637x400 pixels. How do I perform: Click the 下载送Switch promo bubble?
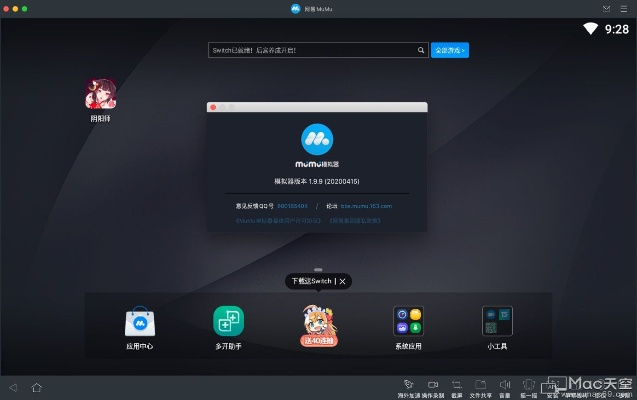[312, 281]
